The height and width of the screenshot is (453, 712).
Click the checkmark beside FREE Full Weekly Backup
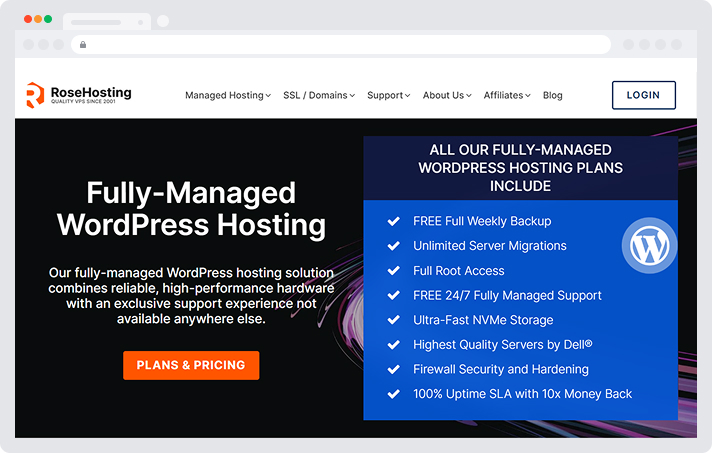[393, 221]
